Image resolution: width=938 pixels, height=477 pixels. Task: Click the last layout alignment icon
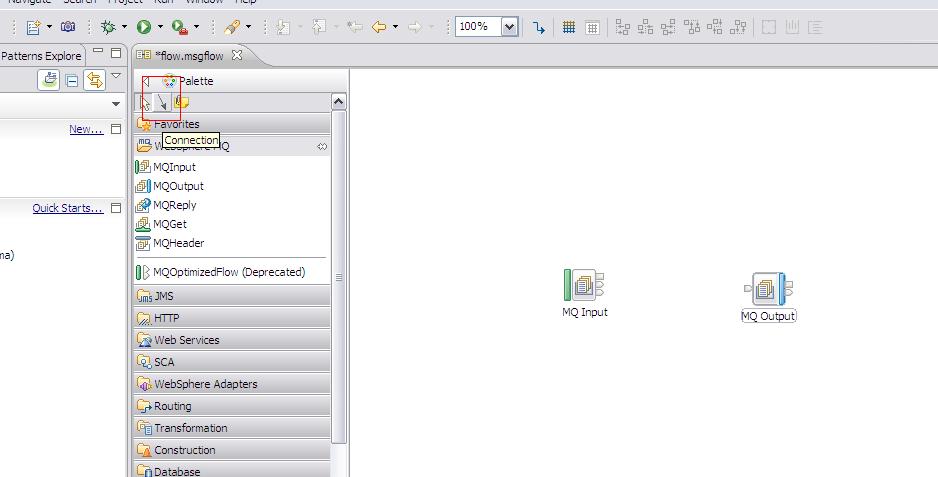(739, 27)
